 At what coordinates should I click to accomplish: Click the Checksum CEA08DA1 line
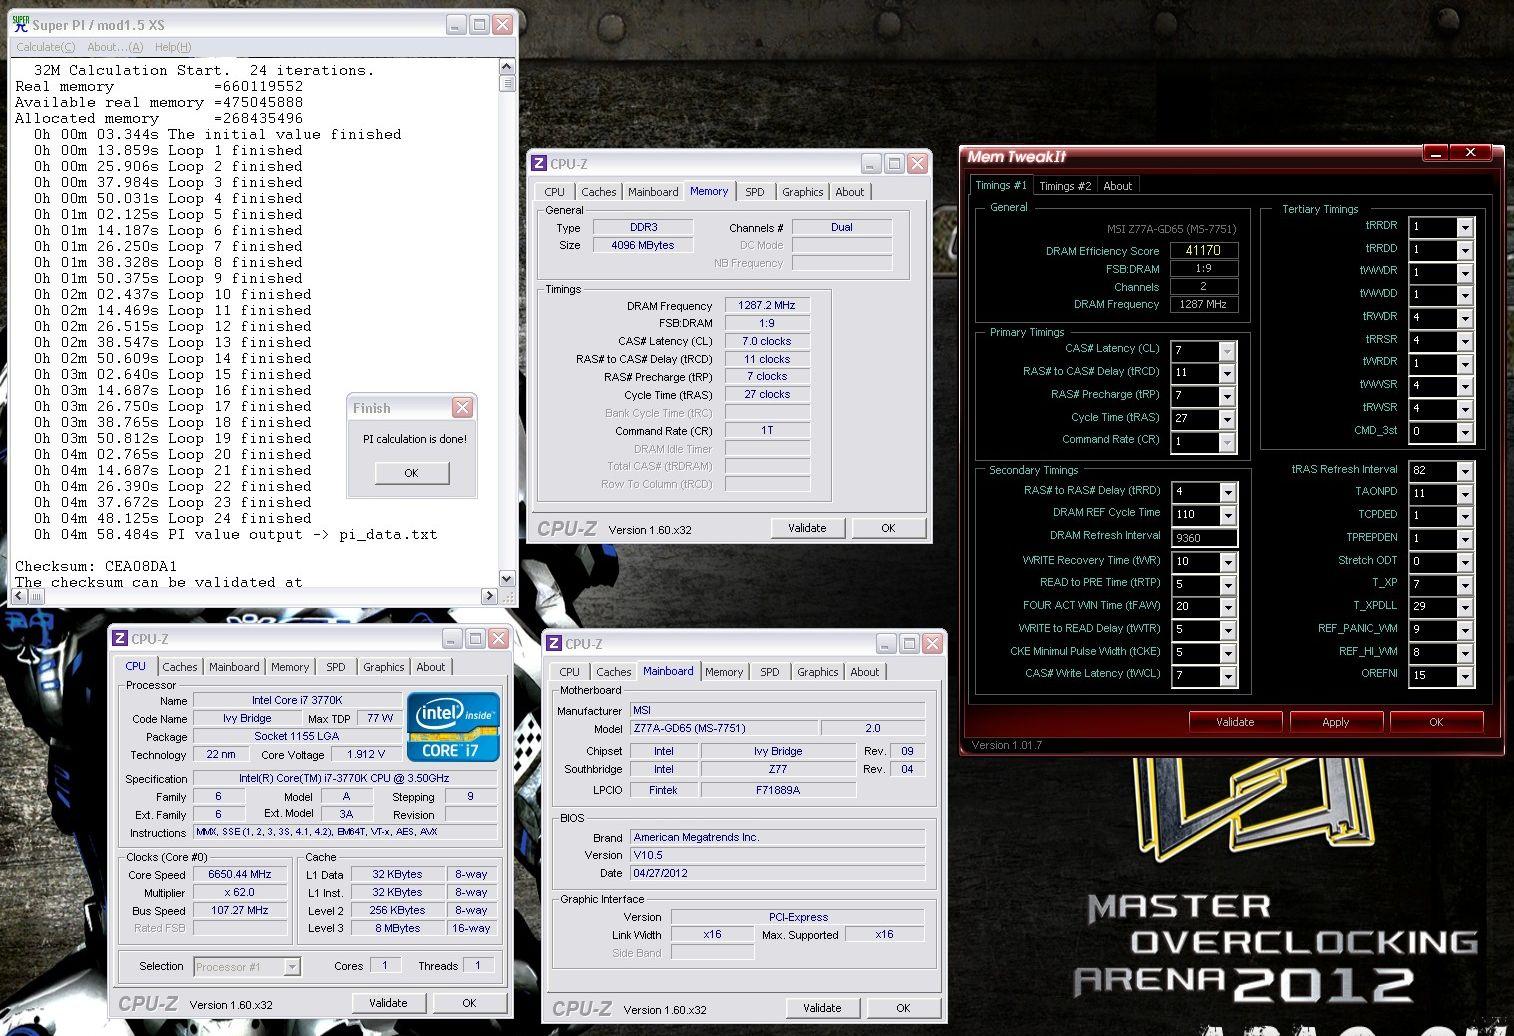point(96,566)
